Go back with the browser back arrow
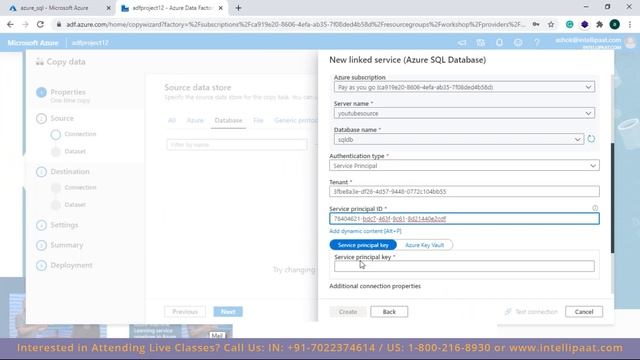This screenshot has width=640, height=360. pos(10,24)
